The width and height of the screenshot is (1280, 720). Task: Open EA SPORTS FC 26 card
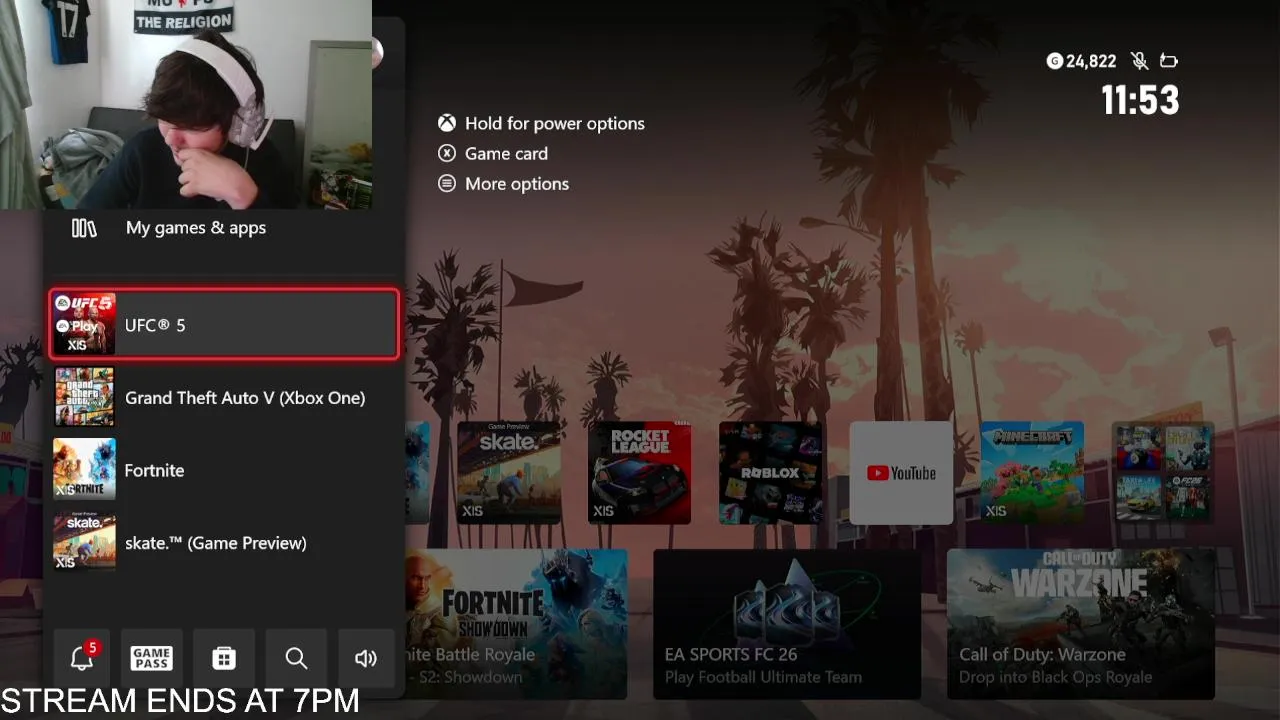[787, 624]
